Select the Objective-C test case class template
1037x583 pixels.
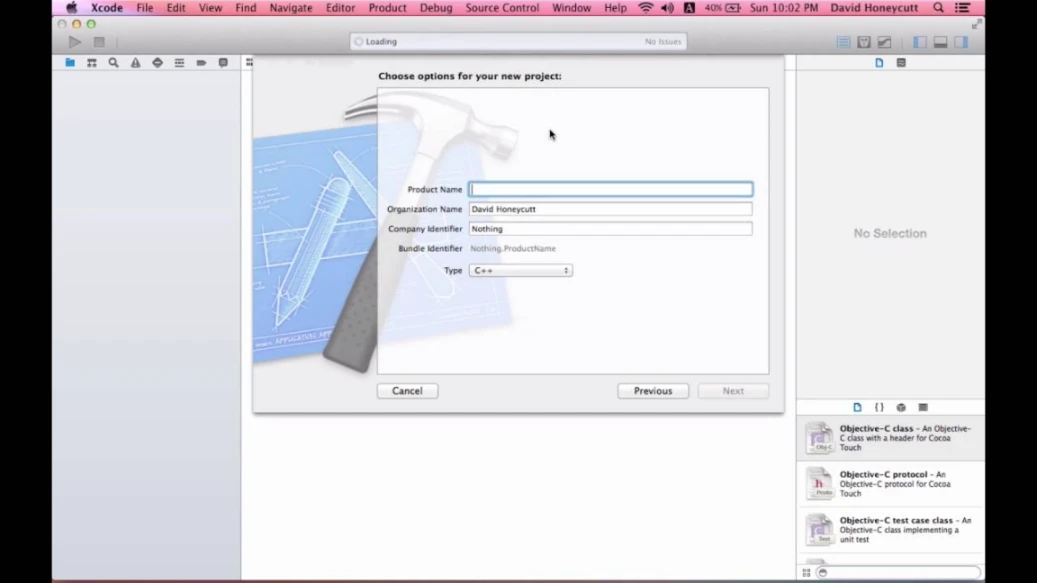click(890, 529)
